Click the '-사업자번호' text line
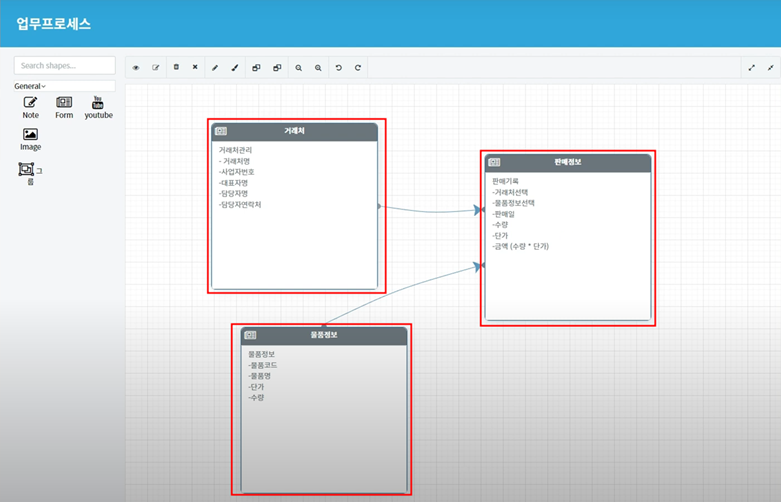Image resolution: width=781 pixels, height=502 pixels. [237, 172]
